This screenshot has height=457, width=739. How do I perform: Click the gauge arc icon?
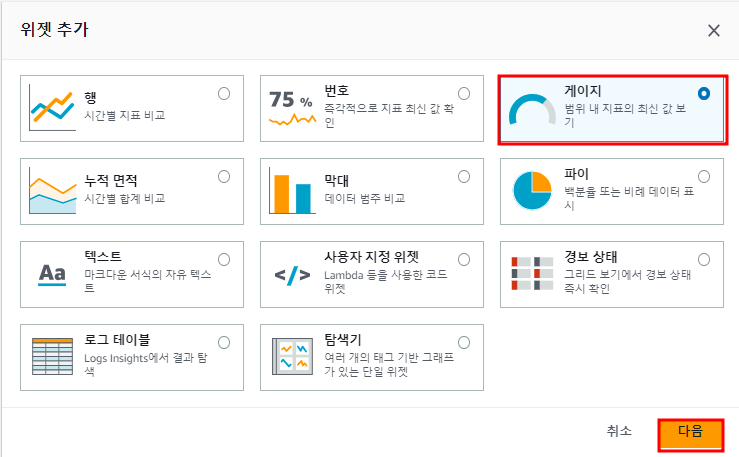click(532, 109)
